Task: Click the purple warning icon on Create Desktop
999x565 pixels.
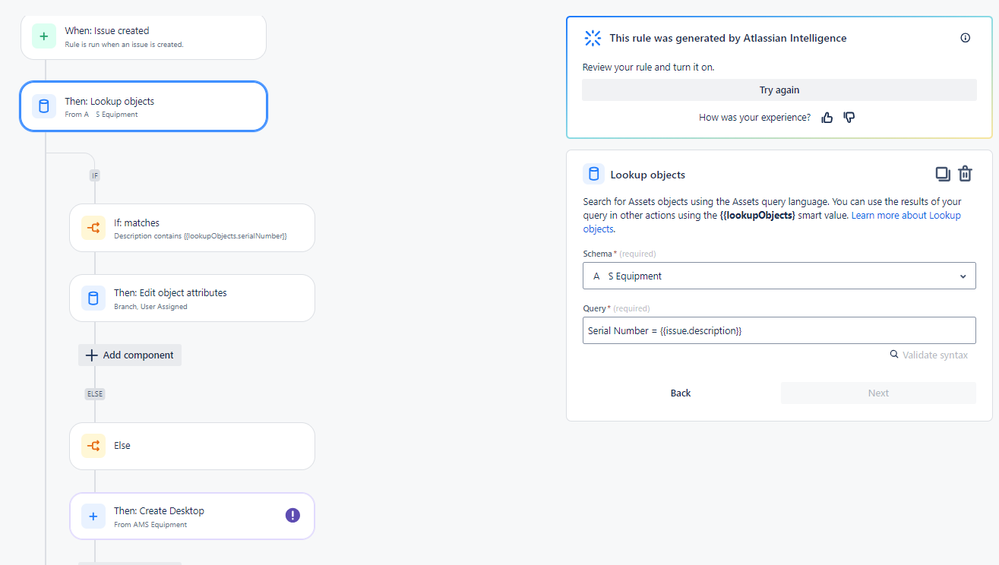Action: pyautogui.click(x=292, y=515)
